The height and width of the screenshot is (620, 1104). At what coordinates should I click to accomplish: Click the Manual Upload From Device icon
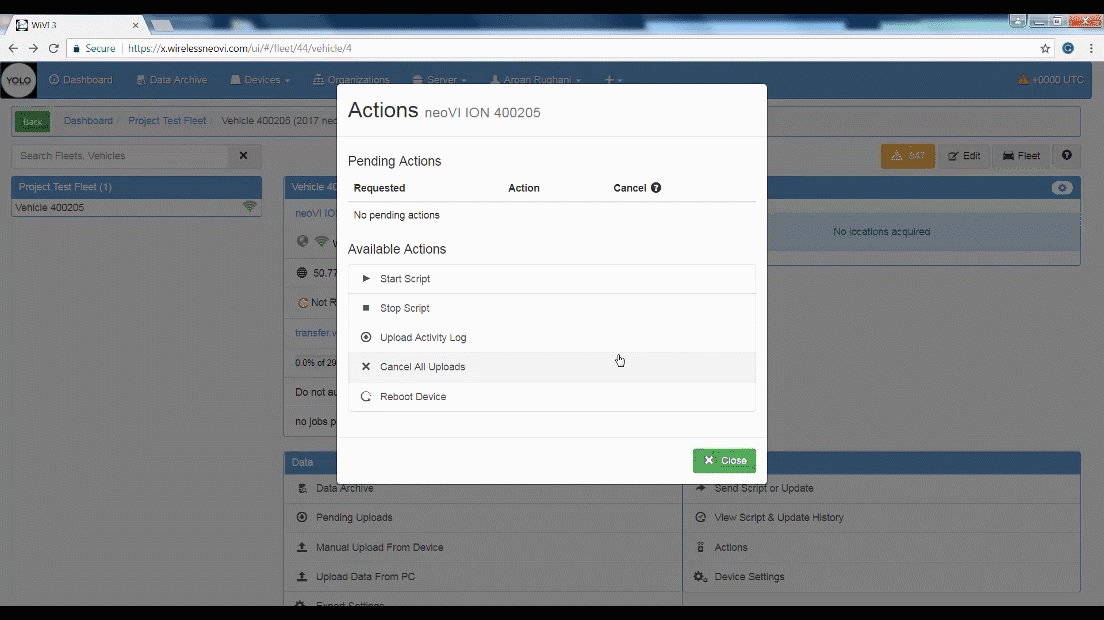(302, 547)
